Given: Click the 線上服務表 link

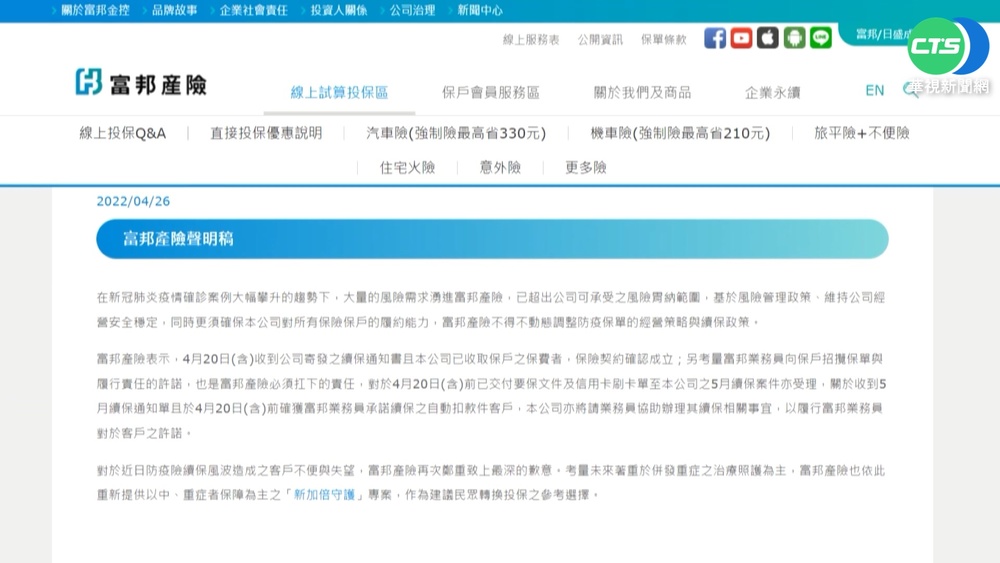Looking at the screenshot, I should 531,40.
